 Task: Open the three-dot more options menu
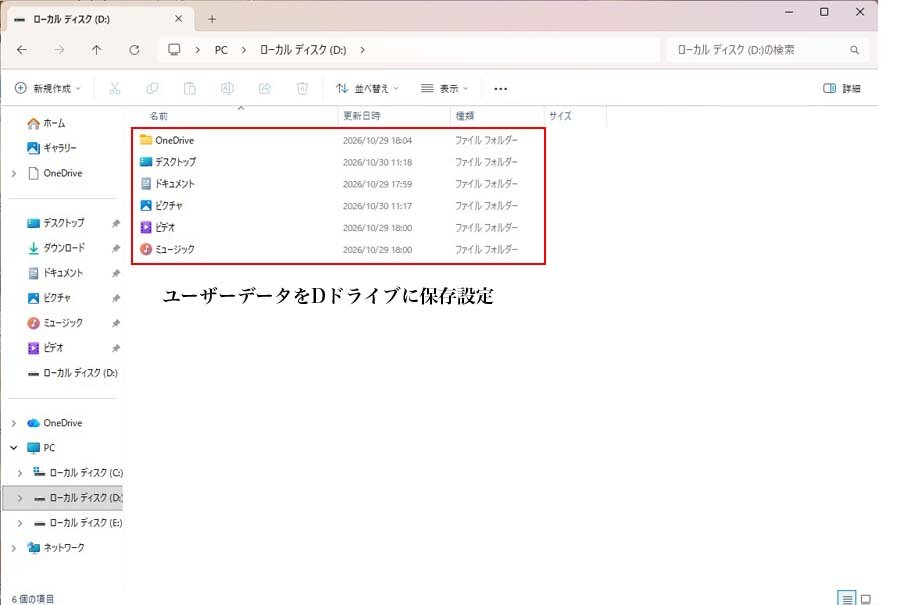(501, 88)
